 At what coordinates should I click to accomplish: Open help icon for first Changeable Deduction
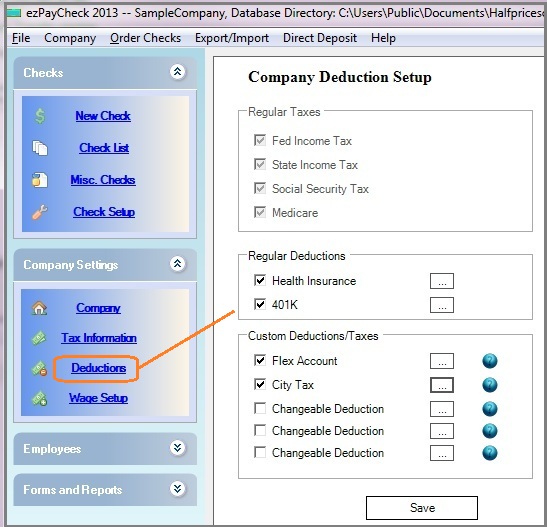[490, 409]
